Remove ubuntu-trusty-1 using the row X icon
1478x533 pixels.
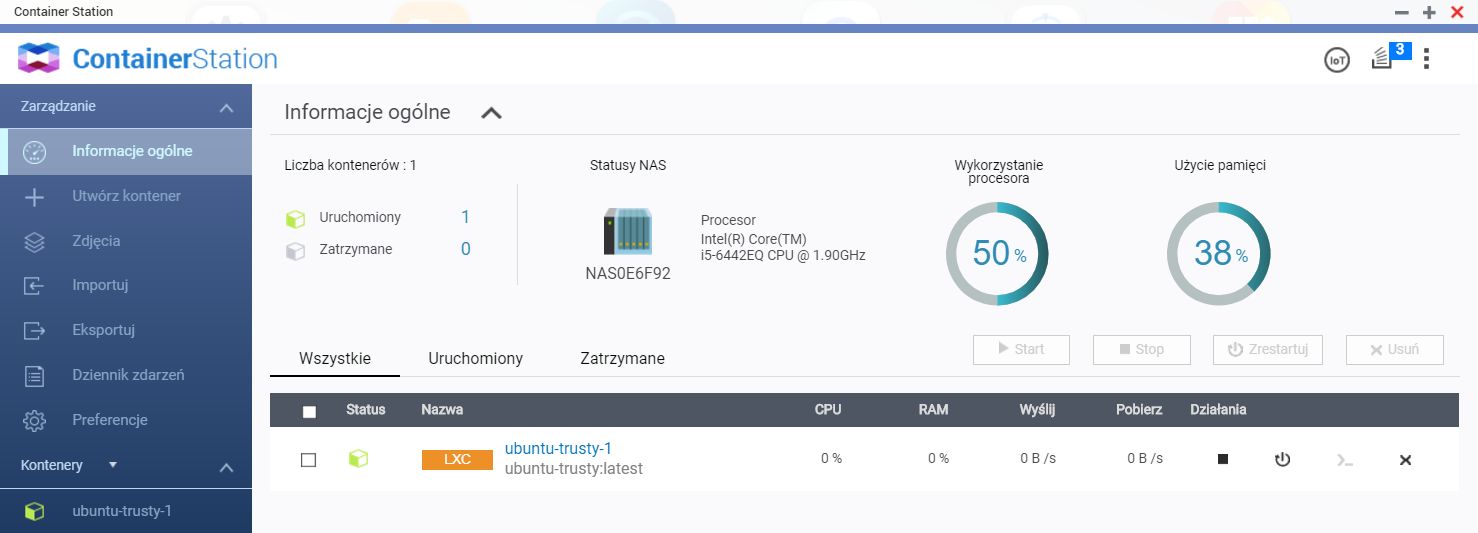1405,460
